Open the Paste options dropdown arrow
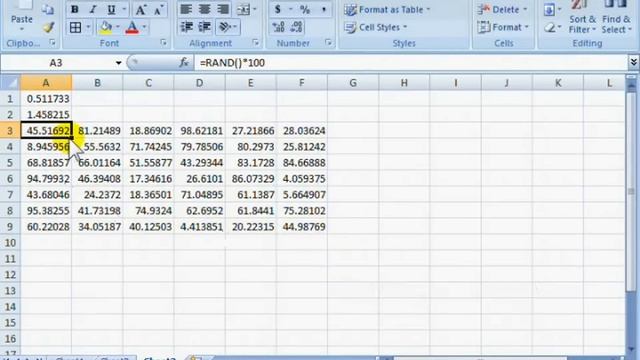This screenshot has width=640, height=360. click(22, 29)
